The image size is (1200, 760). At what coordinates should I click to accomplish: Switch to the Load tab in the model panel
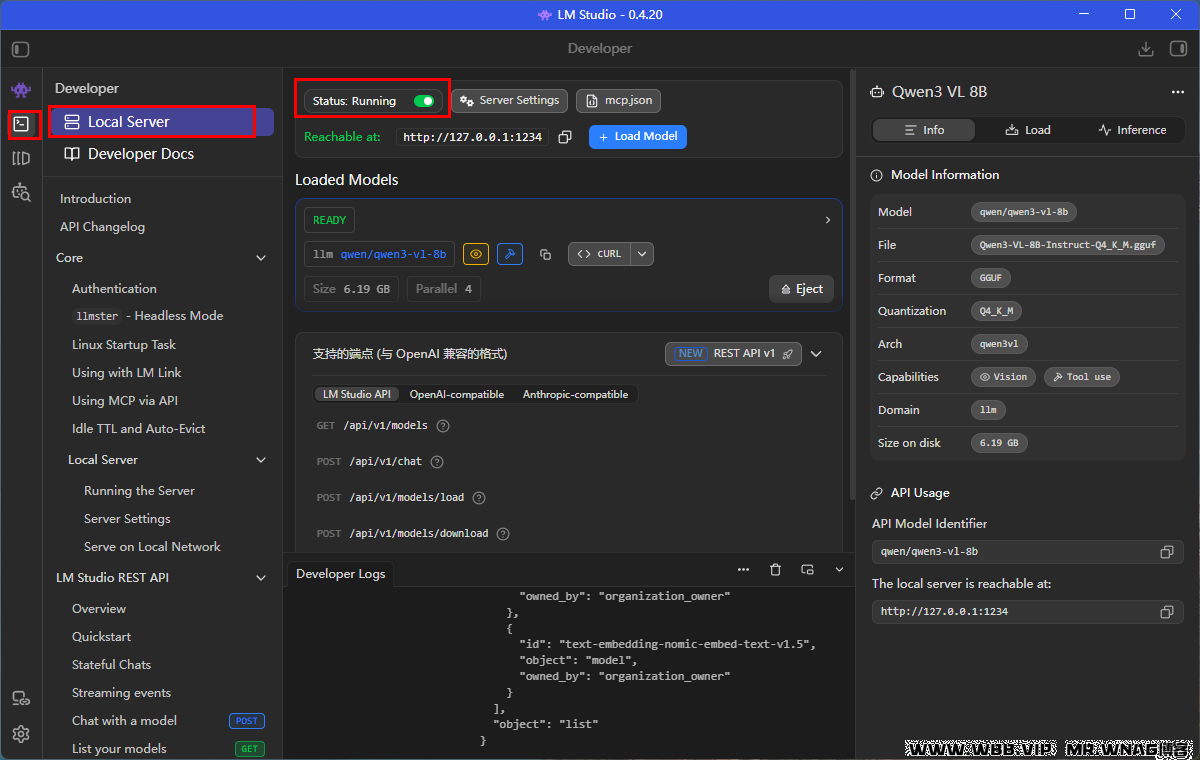[x=1028, y=130]
